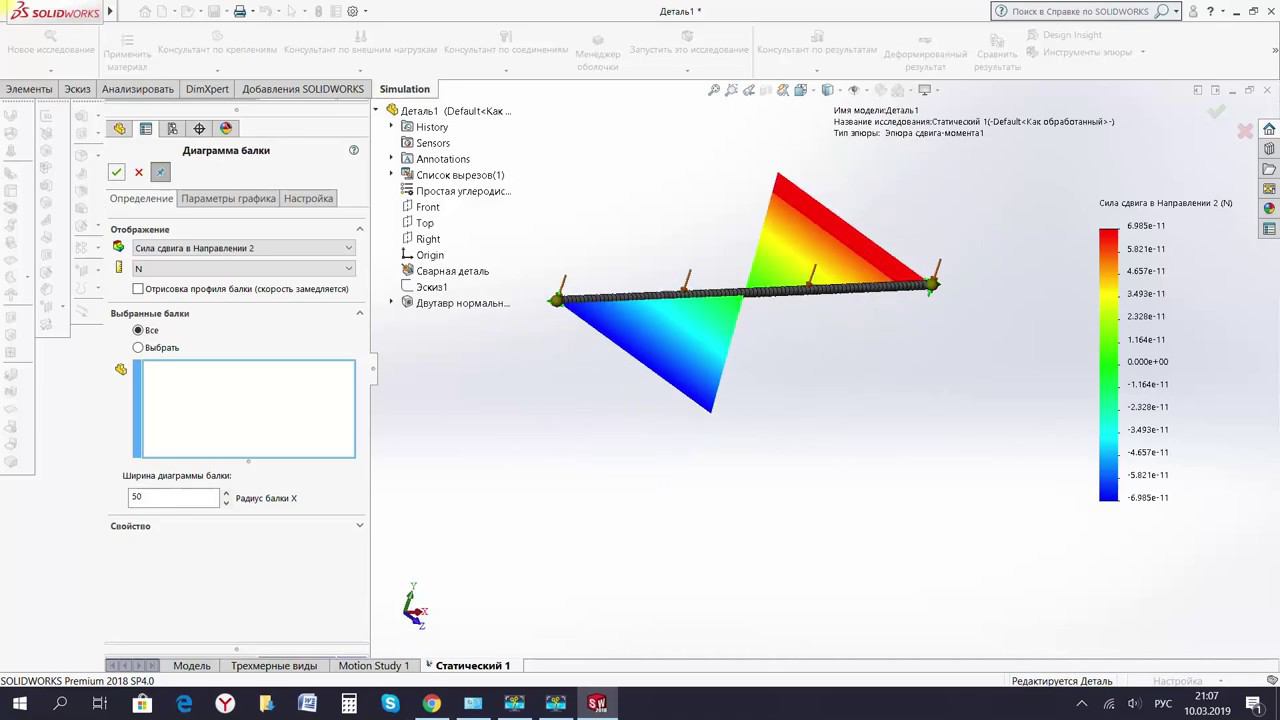The image size is (1280, 720).
Task: Enable Отрисовка профиля балки checkbox
Action: pos(138,289)
